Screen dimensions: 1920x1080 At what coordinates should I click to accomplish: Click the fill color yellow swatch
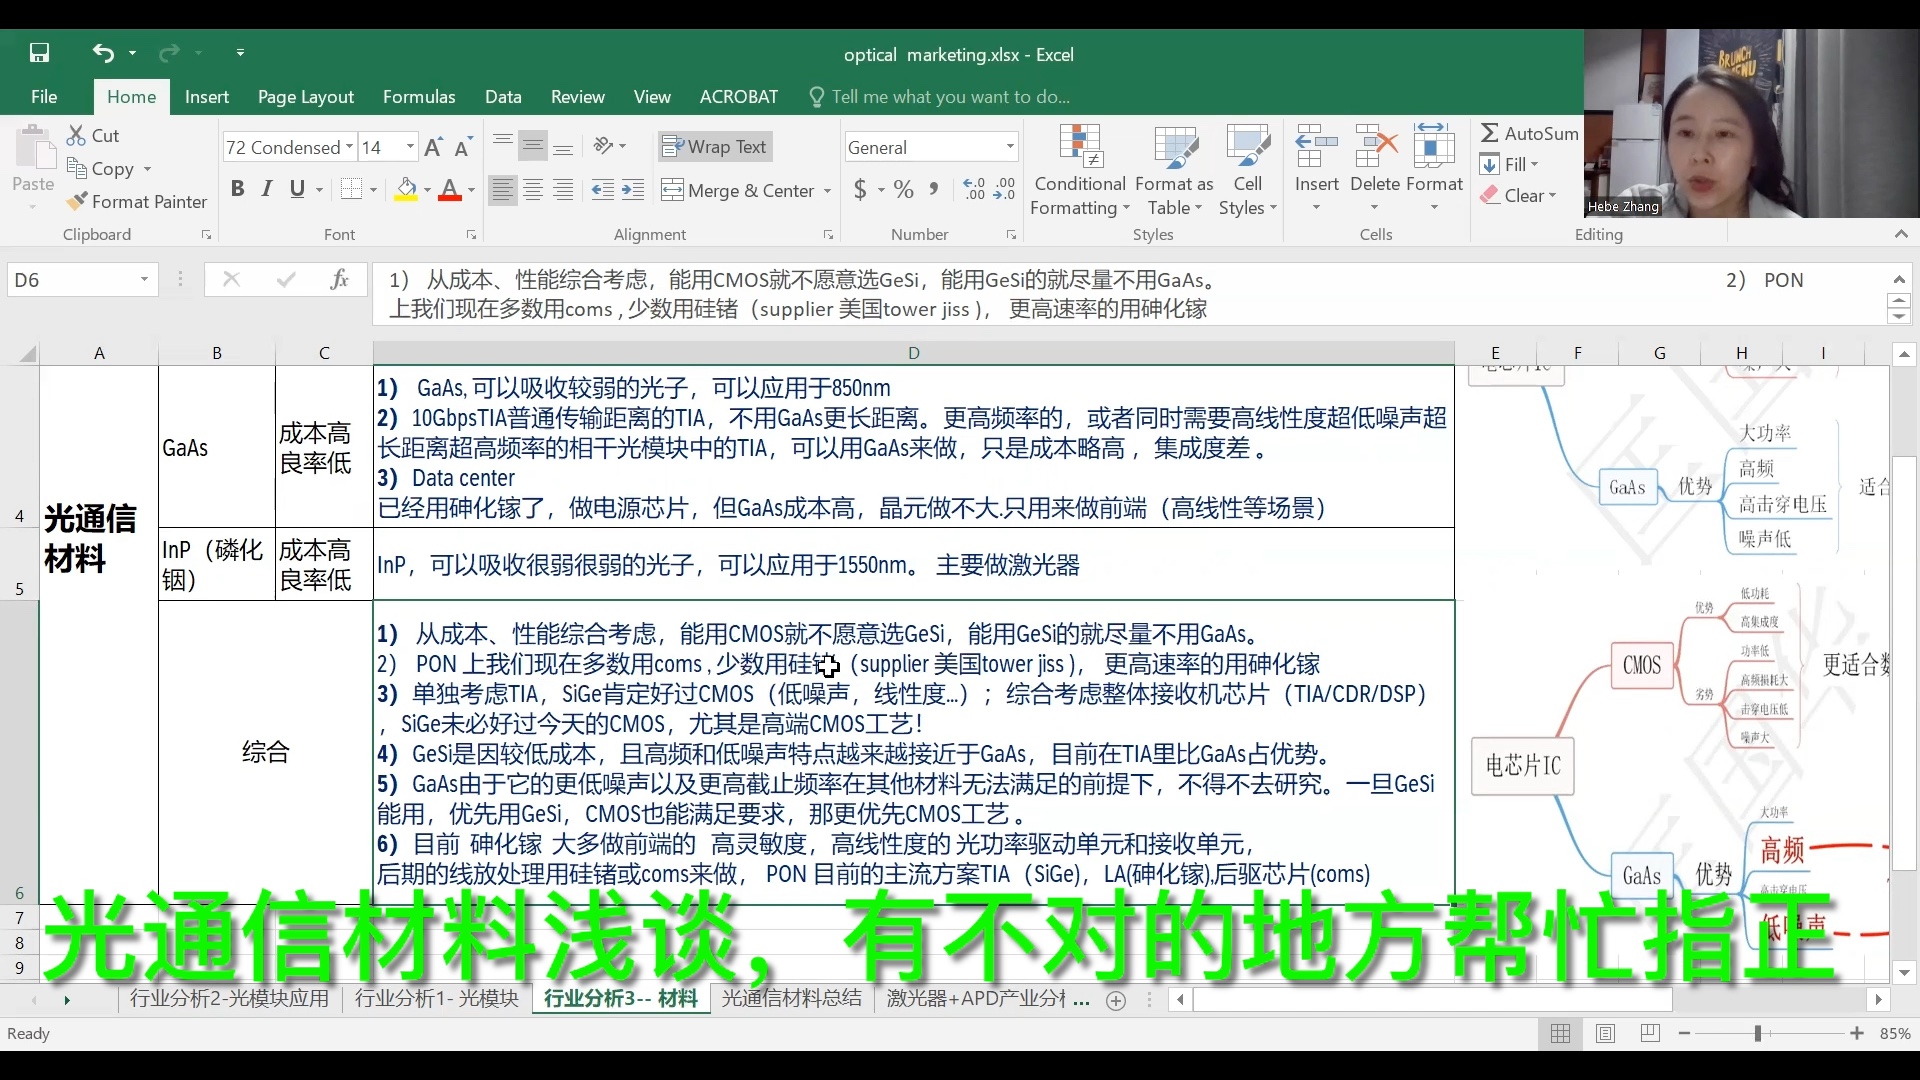[406, 190]
